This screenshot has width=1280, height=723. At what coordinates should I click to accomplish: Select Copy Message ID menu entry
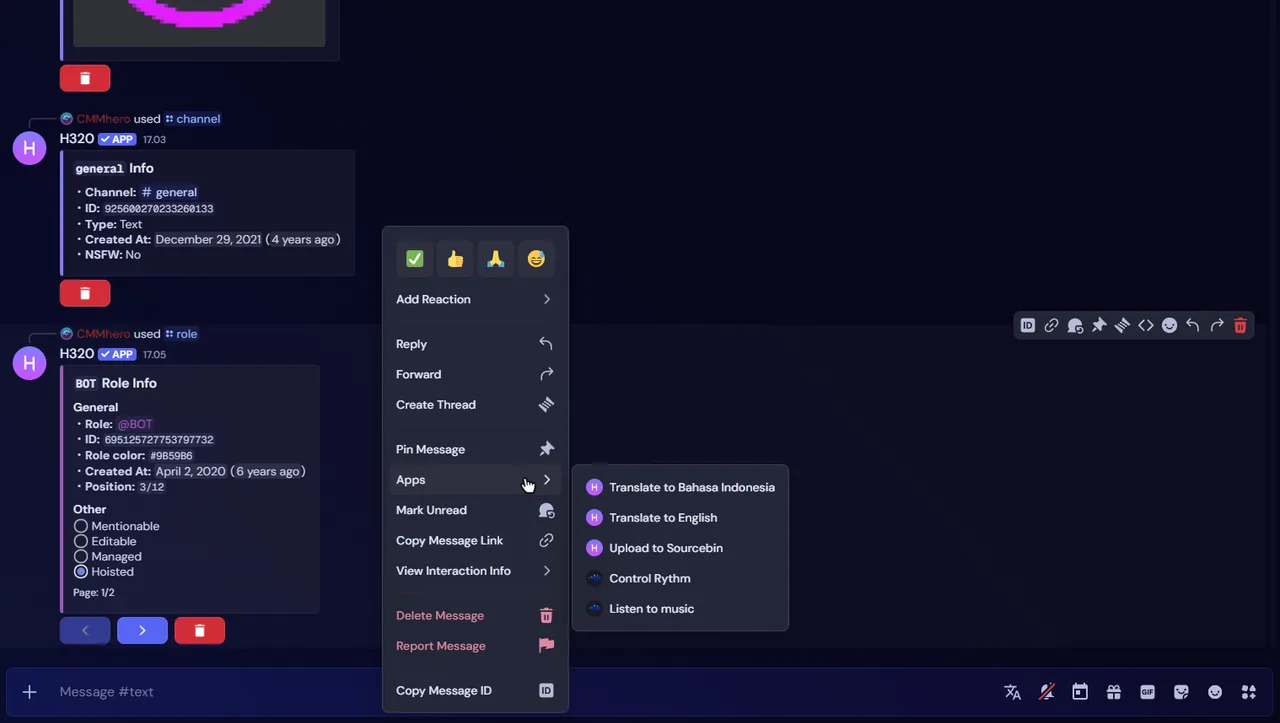point(475,691)
